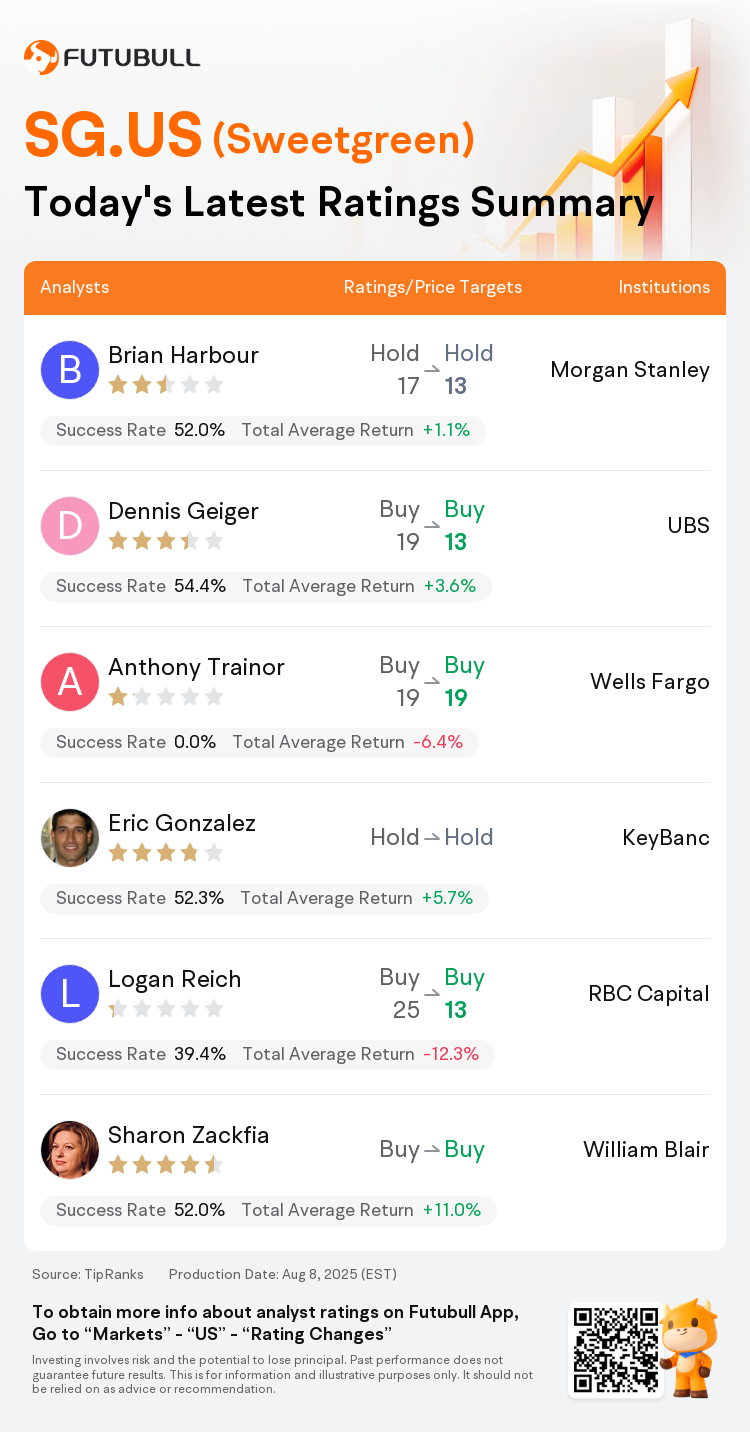Open the Wells Fargo institution link
750x1432 pixels.
tap(650, 682)
